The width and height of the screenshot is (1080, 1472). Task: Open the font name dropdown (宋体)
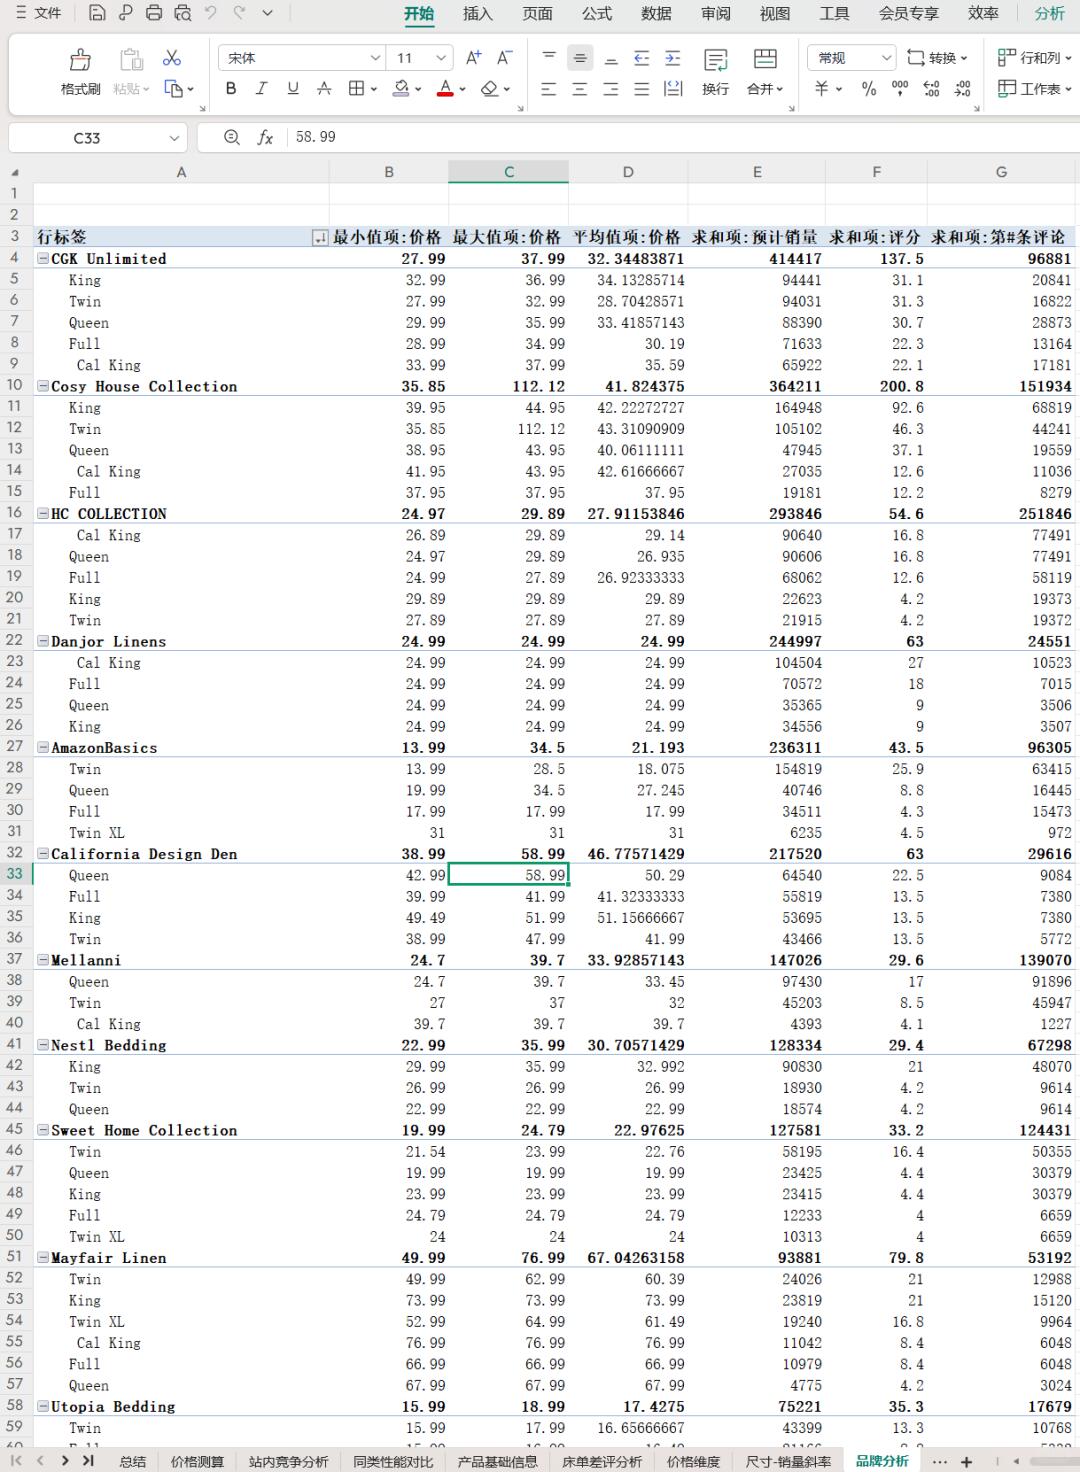375,58
